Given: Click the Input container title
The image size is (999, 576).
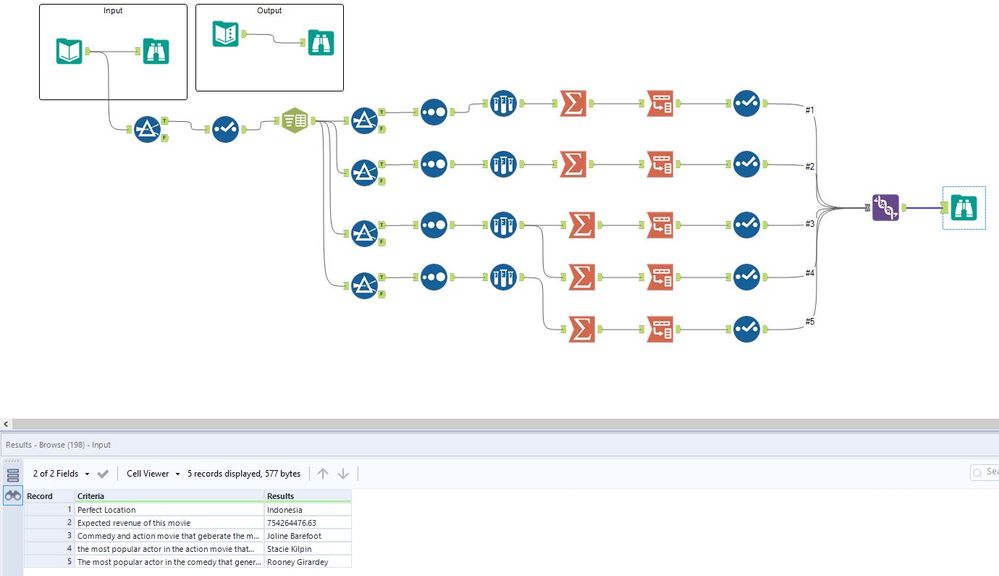Looking at the screenshot, I should point(113,10).
